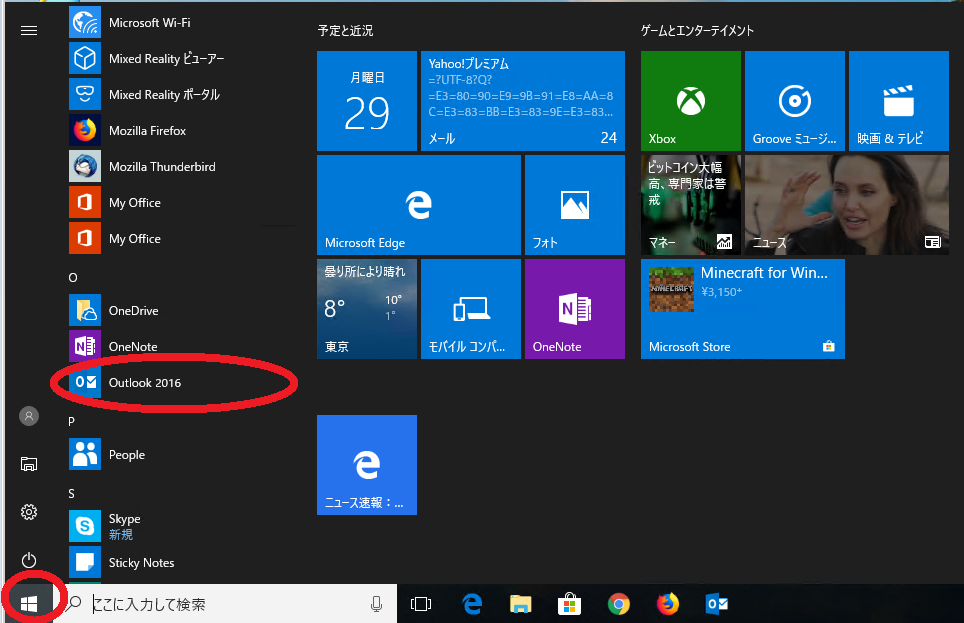Open the Microsoft Edge tile
The image size is (964, 623).
pyautogui.click(x=419, y=205)
